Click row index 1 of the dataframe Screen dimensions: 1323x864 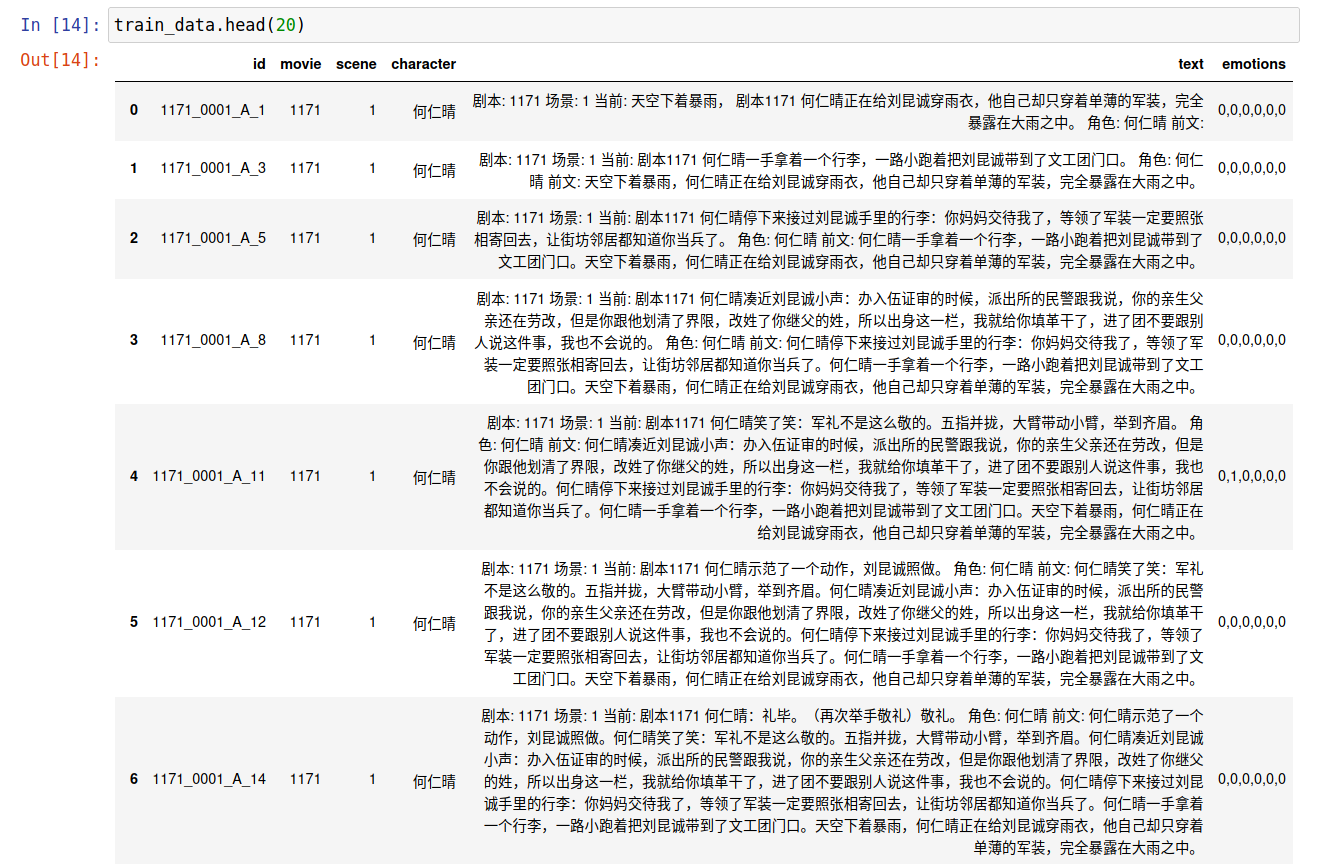coord(134,169)
